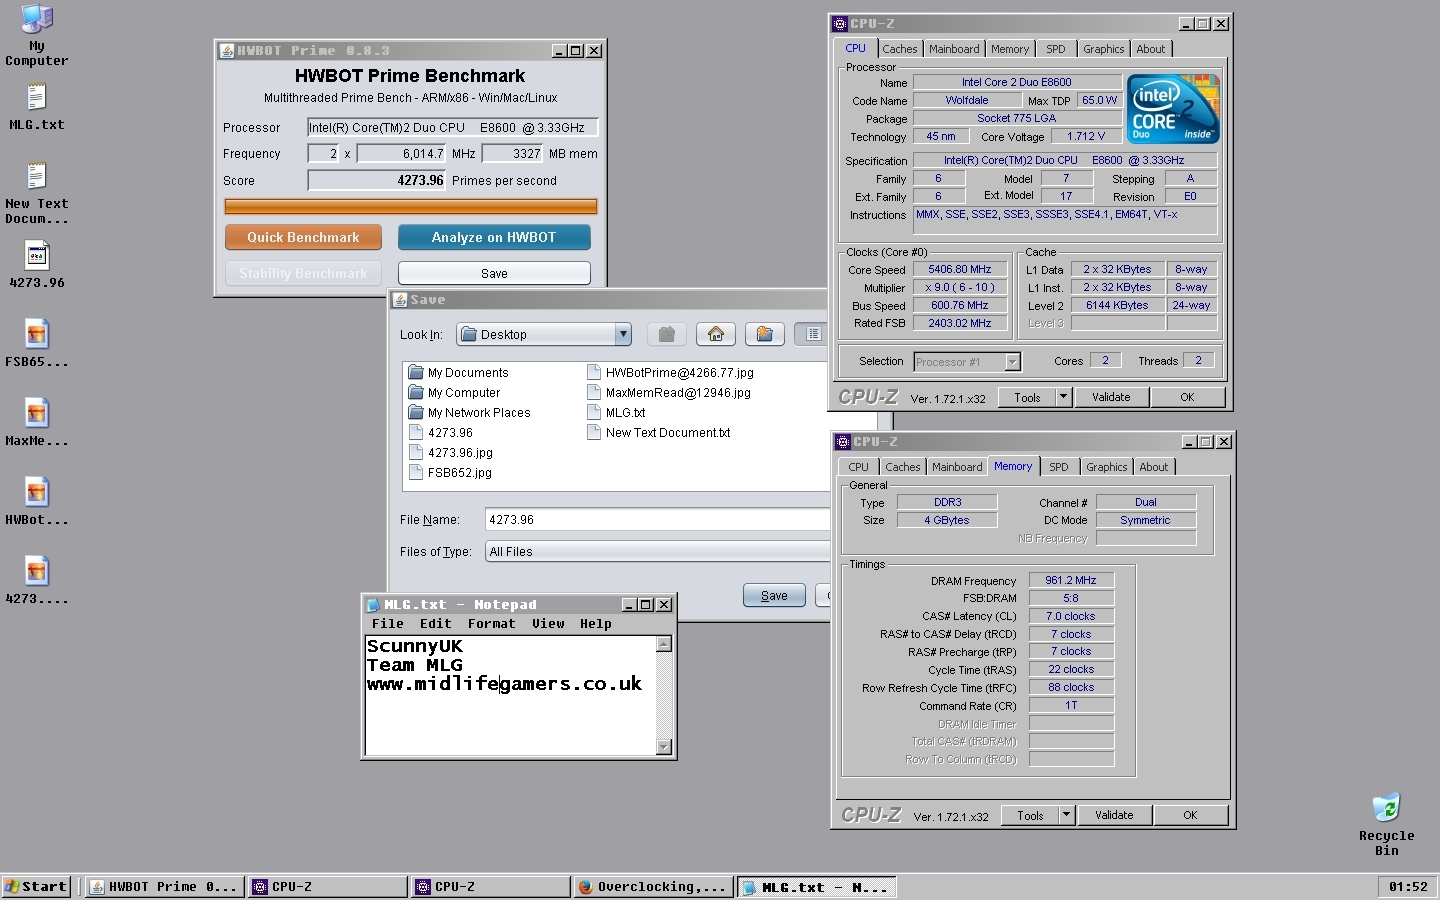The height and width of the screenshot is (900, 1440).
Task: Click OK in upper CPU-Z window
Action: [1187, 397]
